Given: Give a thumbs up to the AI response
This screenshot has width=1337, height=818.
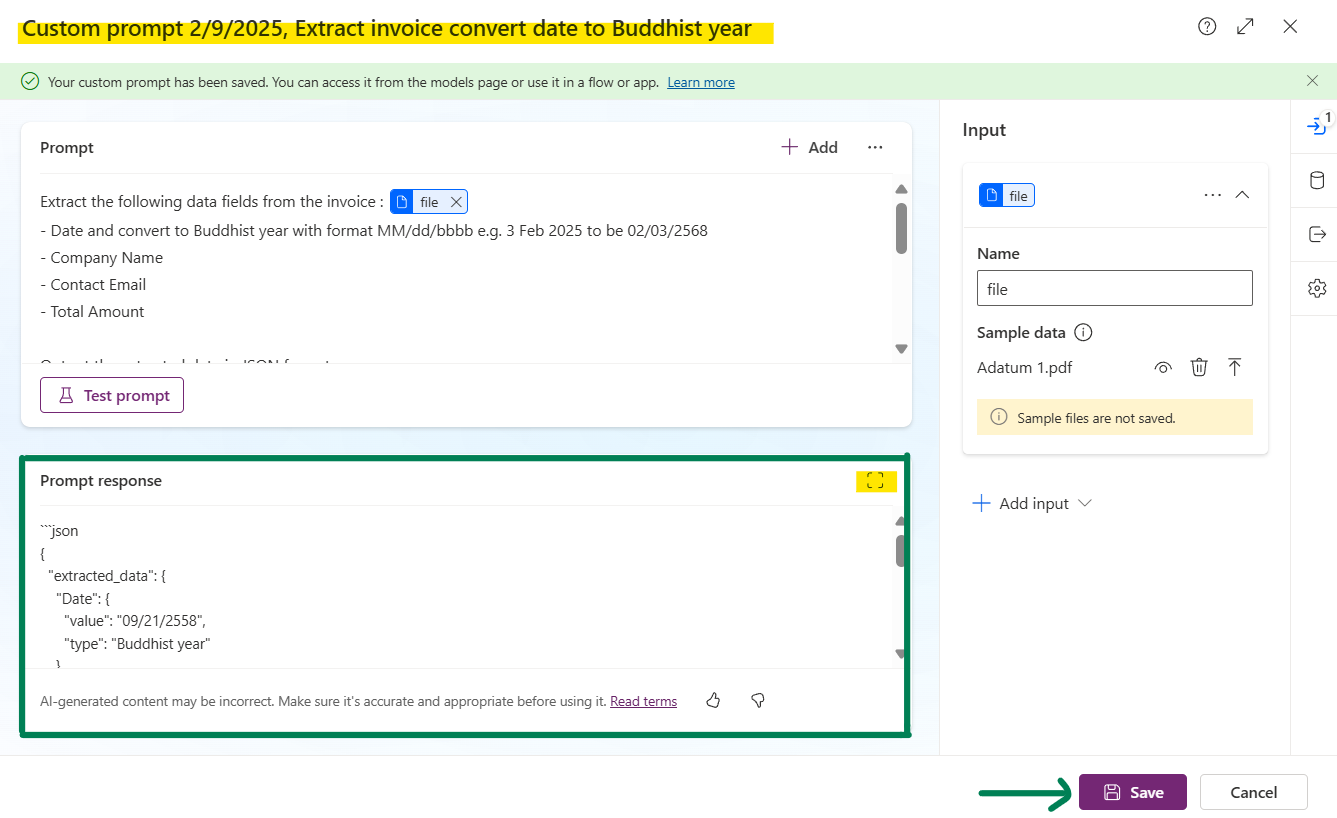Looking at the screenshot, I should (x=713, y=701).
